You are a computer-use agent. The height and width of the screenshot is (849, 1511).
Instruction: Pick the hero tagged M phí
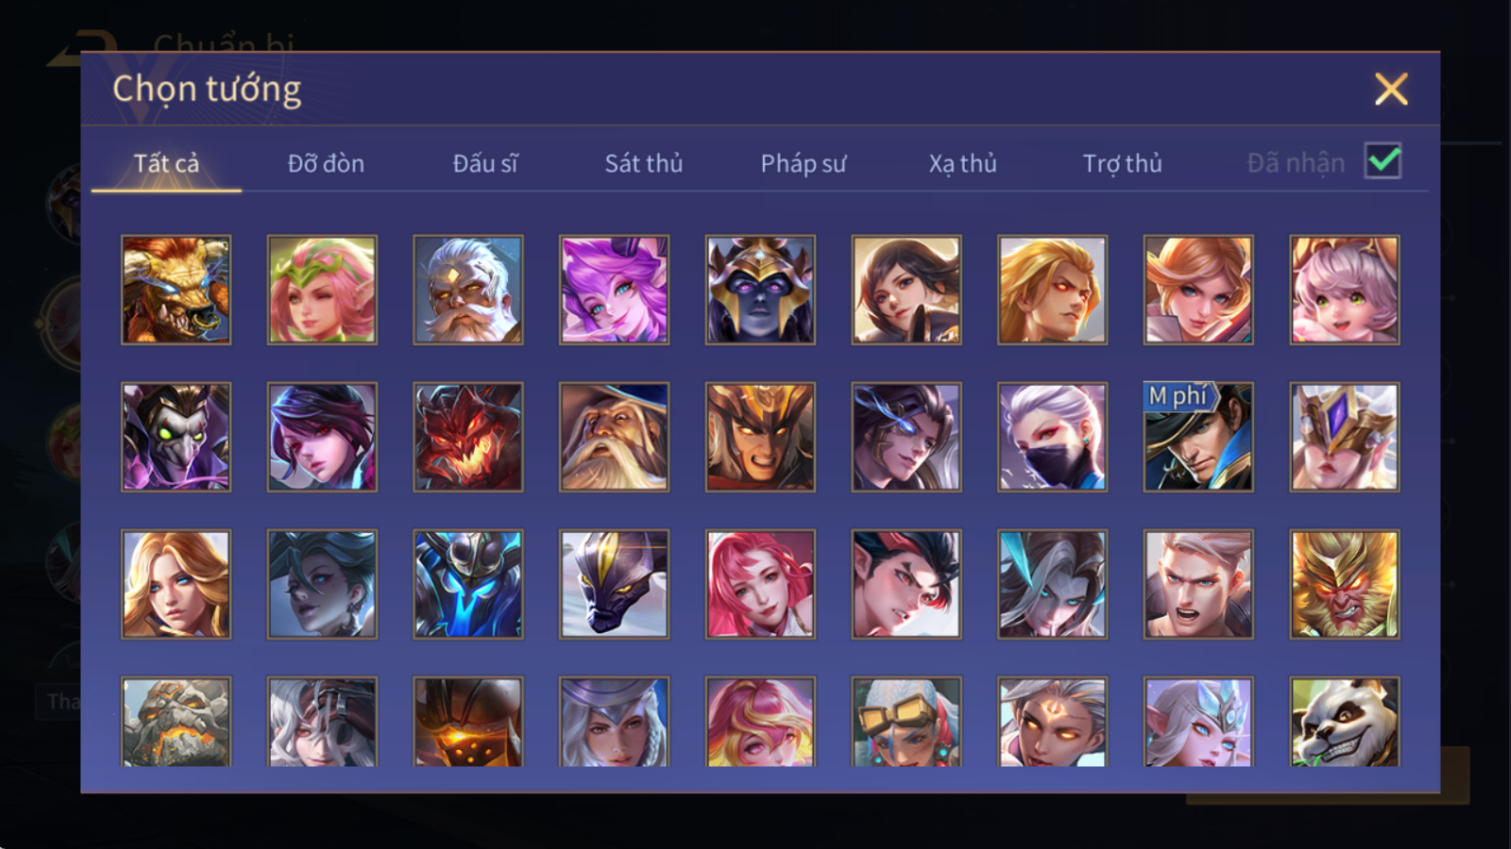click(1198, 437)
